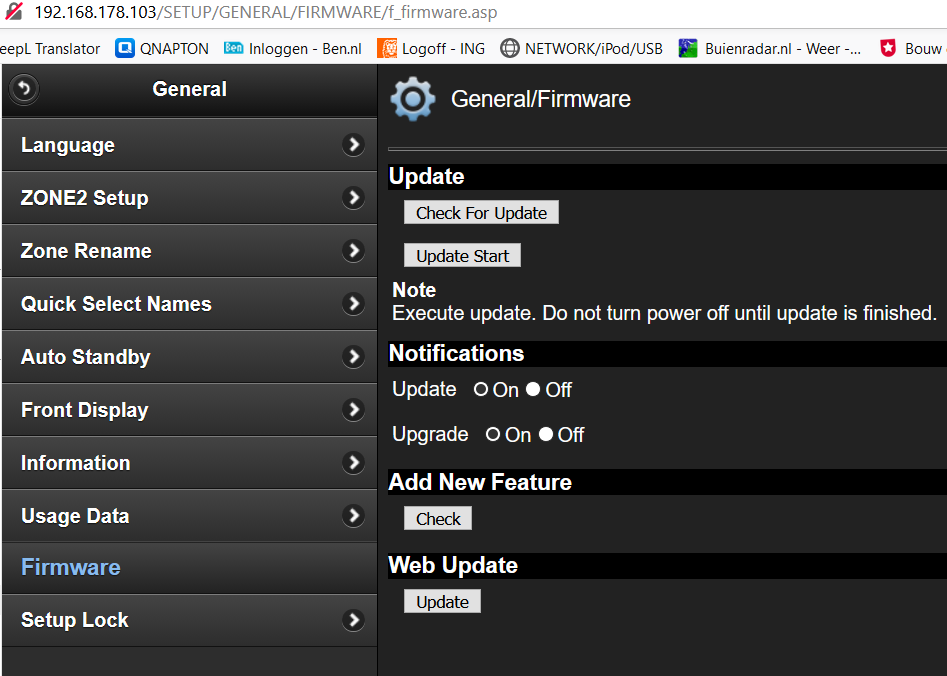Viewport: 947px width, 676px height.
Task: Click the Update Start button
Action: click(462, 256)
